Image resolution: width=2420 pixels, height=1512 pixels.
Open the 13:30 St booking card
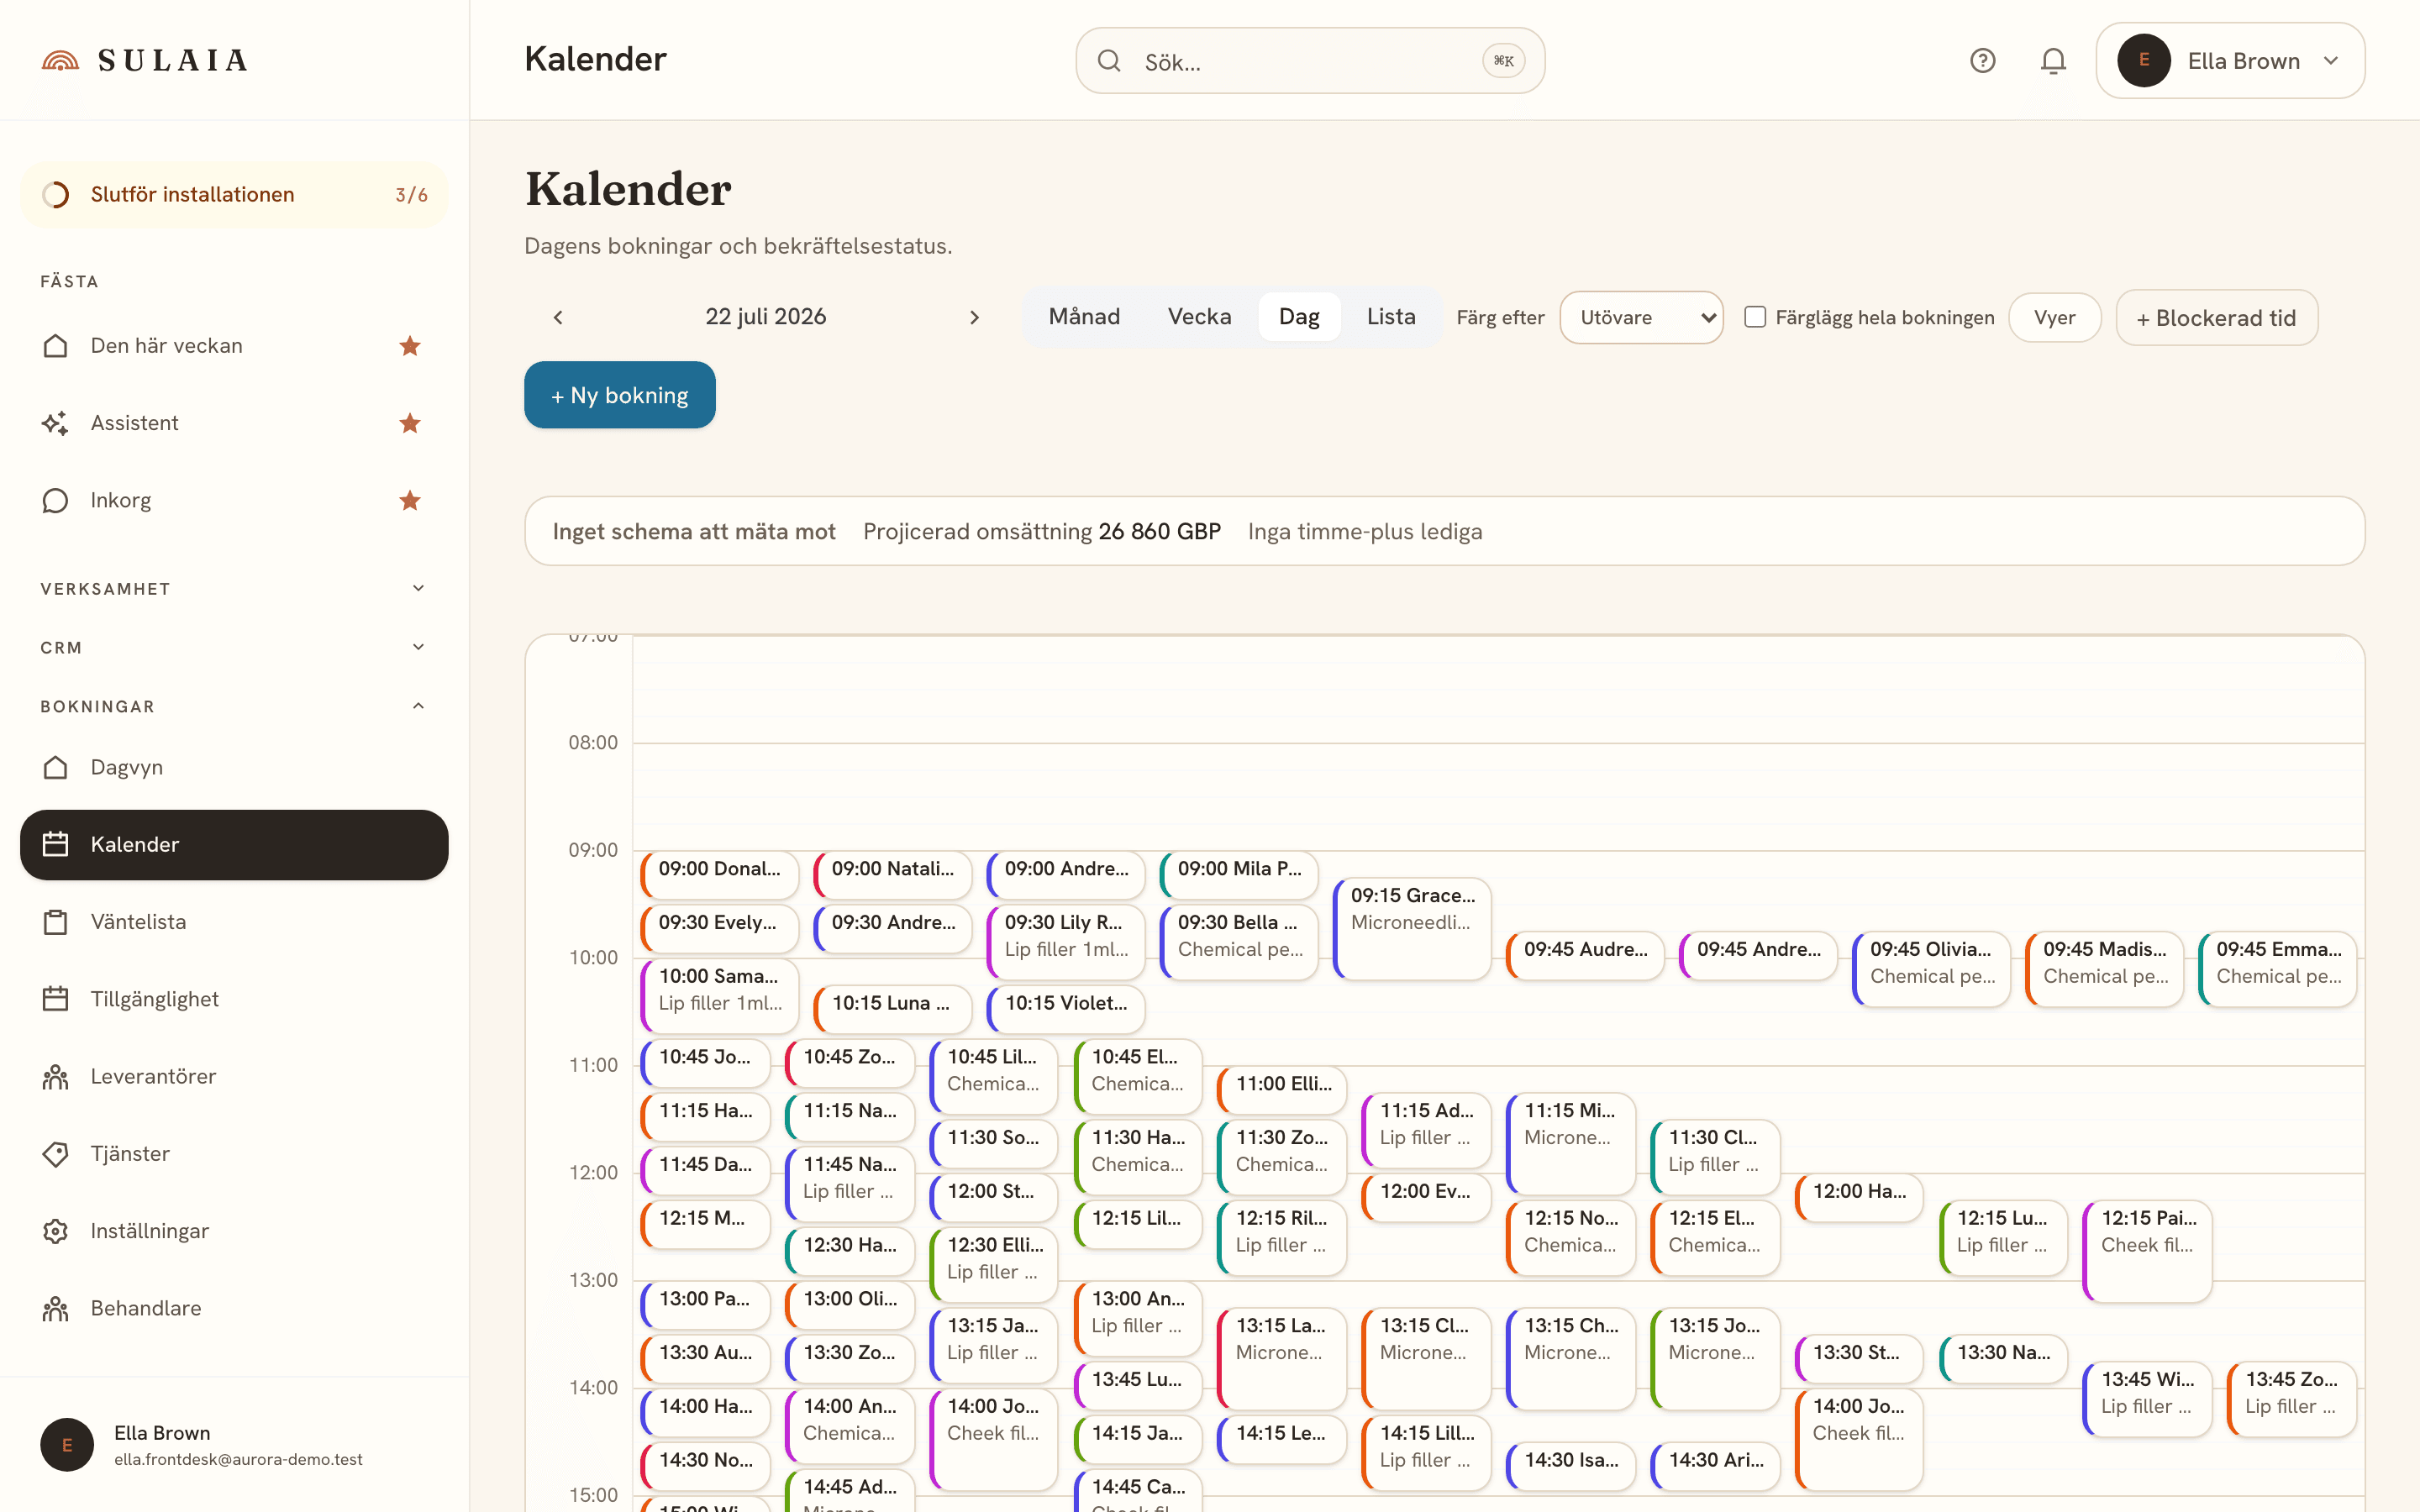click(x=1858, y=1358)
